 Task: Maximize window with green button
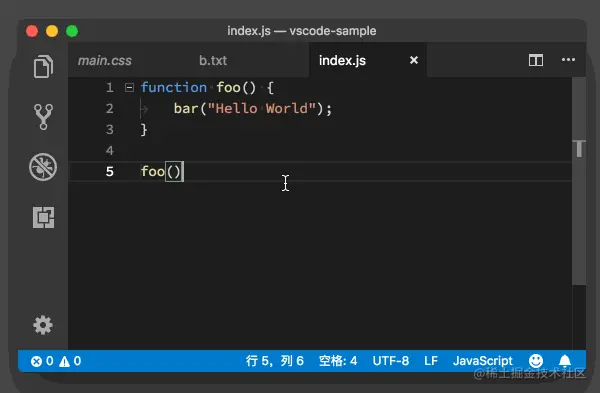pyautogui.click(x=72, y=31)
